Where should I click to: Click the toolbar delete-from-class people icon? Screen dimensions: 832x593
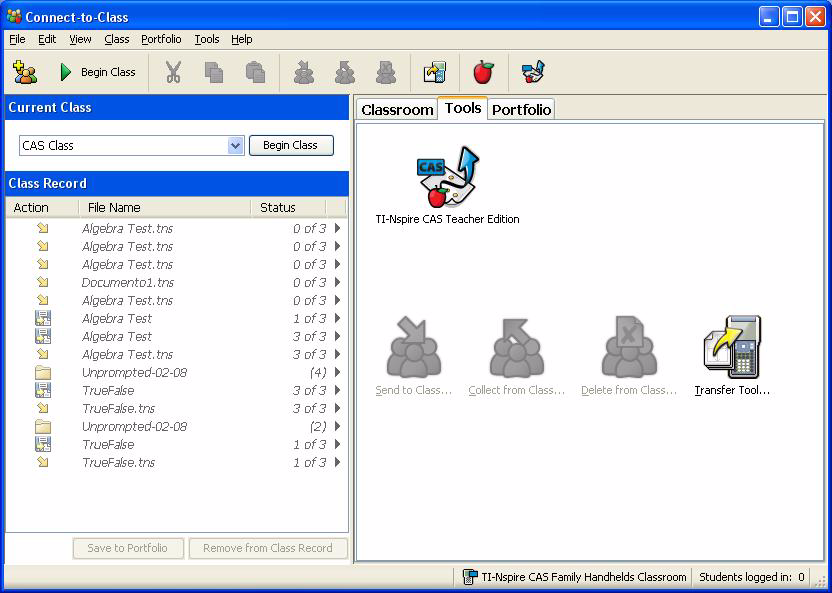point(386,72)
